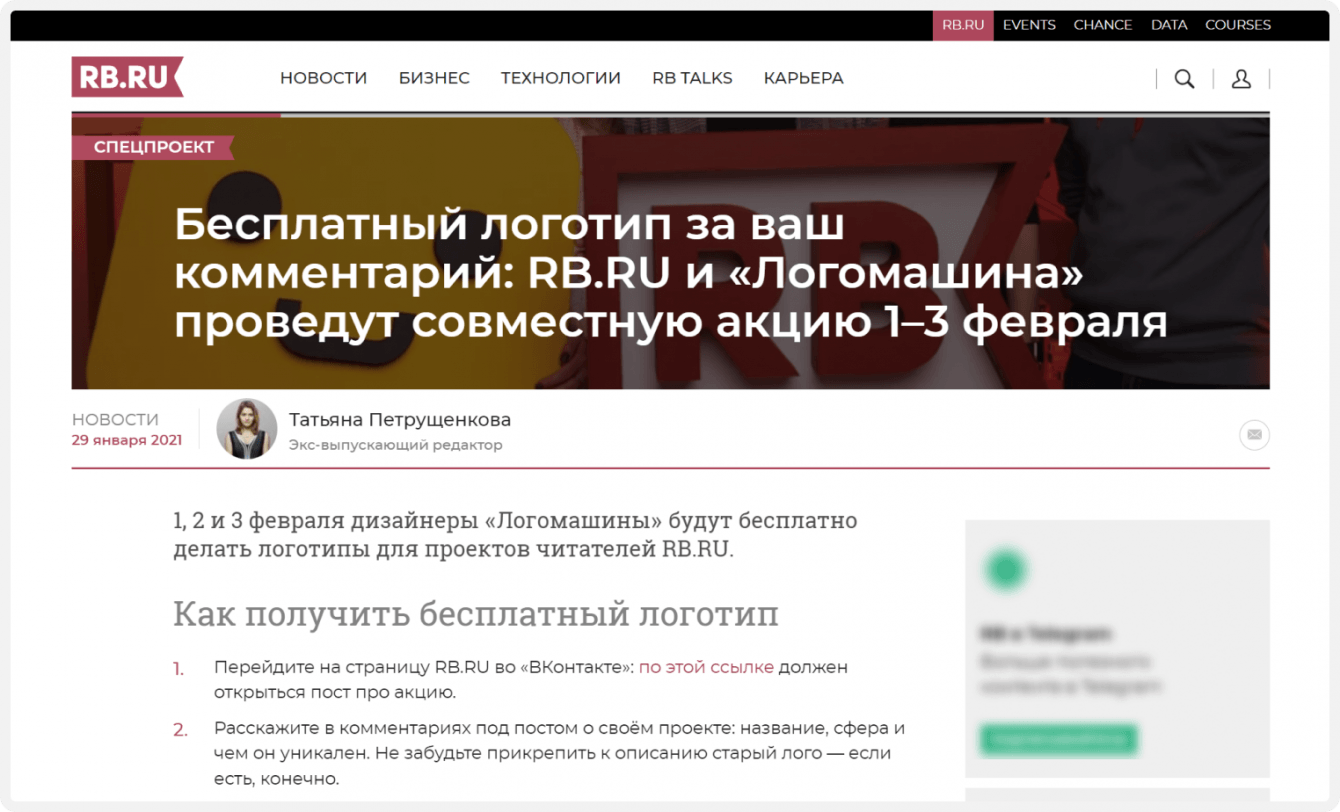1340x812 pixels.
Task: Open the green Telegram icon in sidebar
Action: 1006,570
